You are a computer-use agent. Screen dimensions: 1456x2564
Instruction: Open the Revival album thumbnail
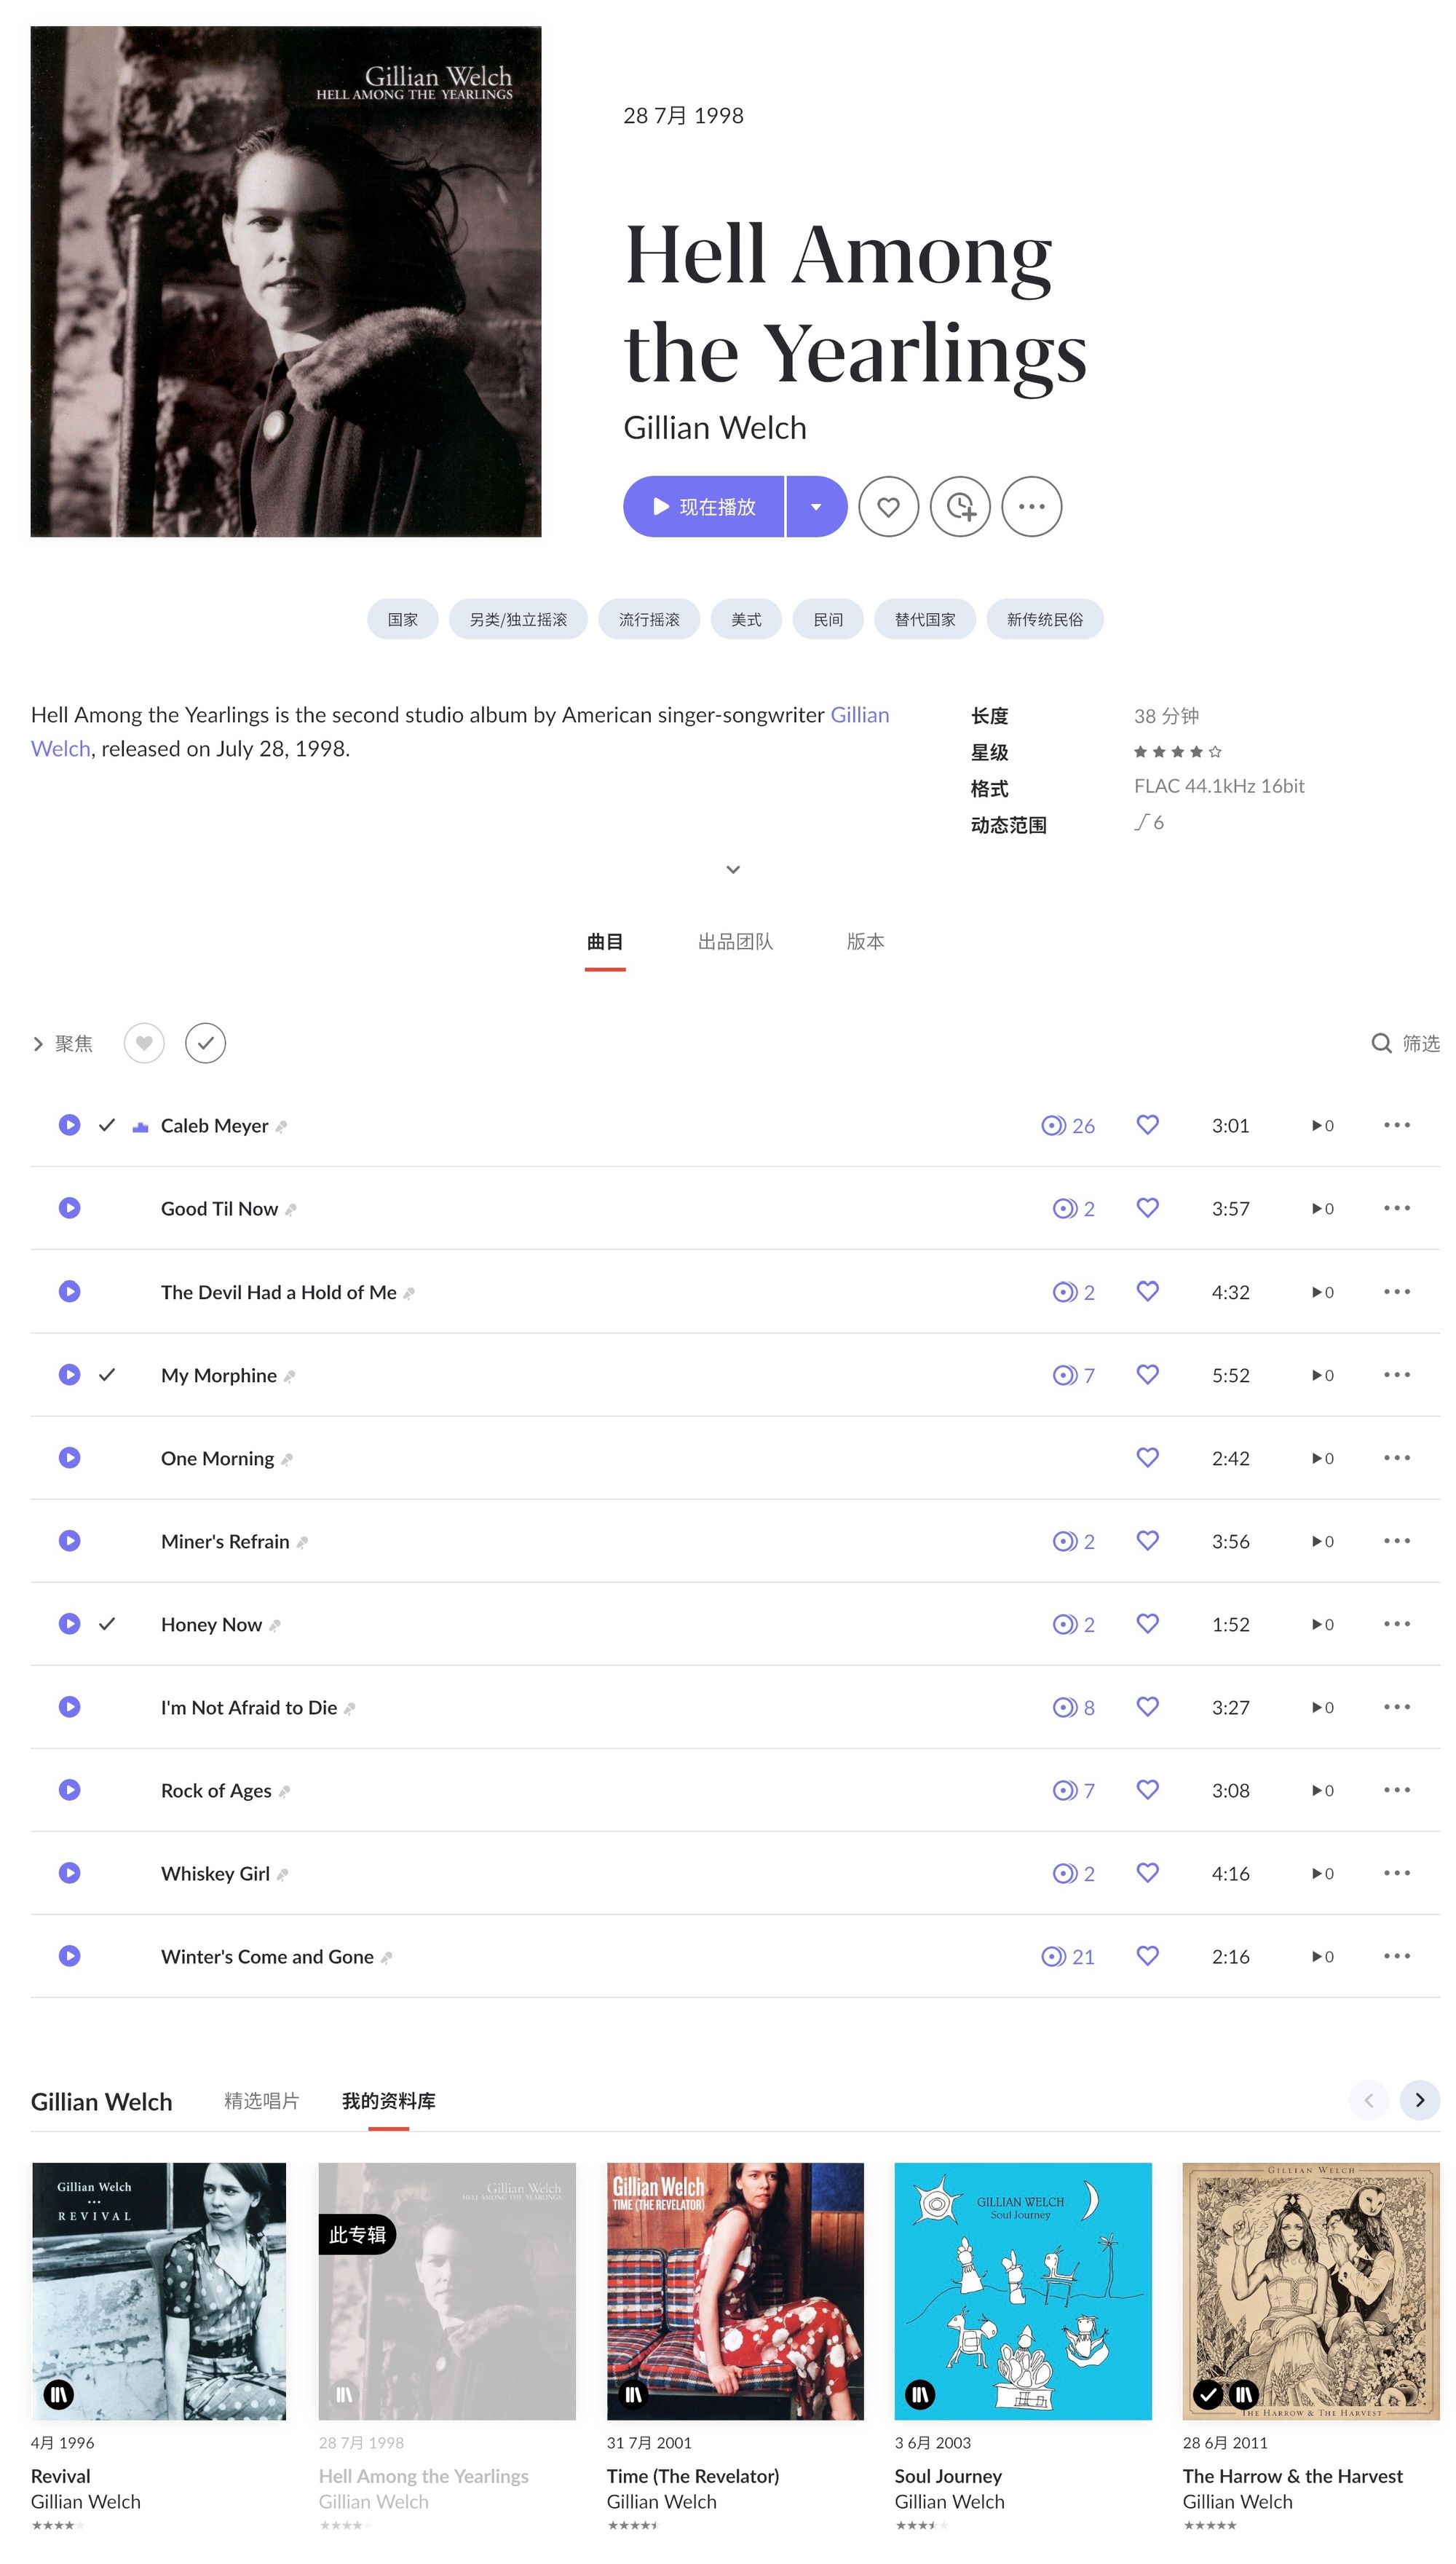(159, 2291)
